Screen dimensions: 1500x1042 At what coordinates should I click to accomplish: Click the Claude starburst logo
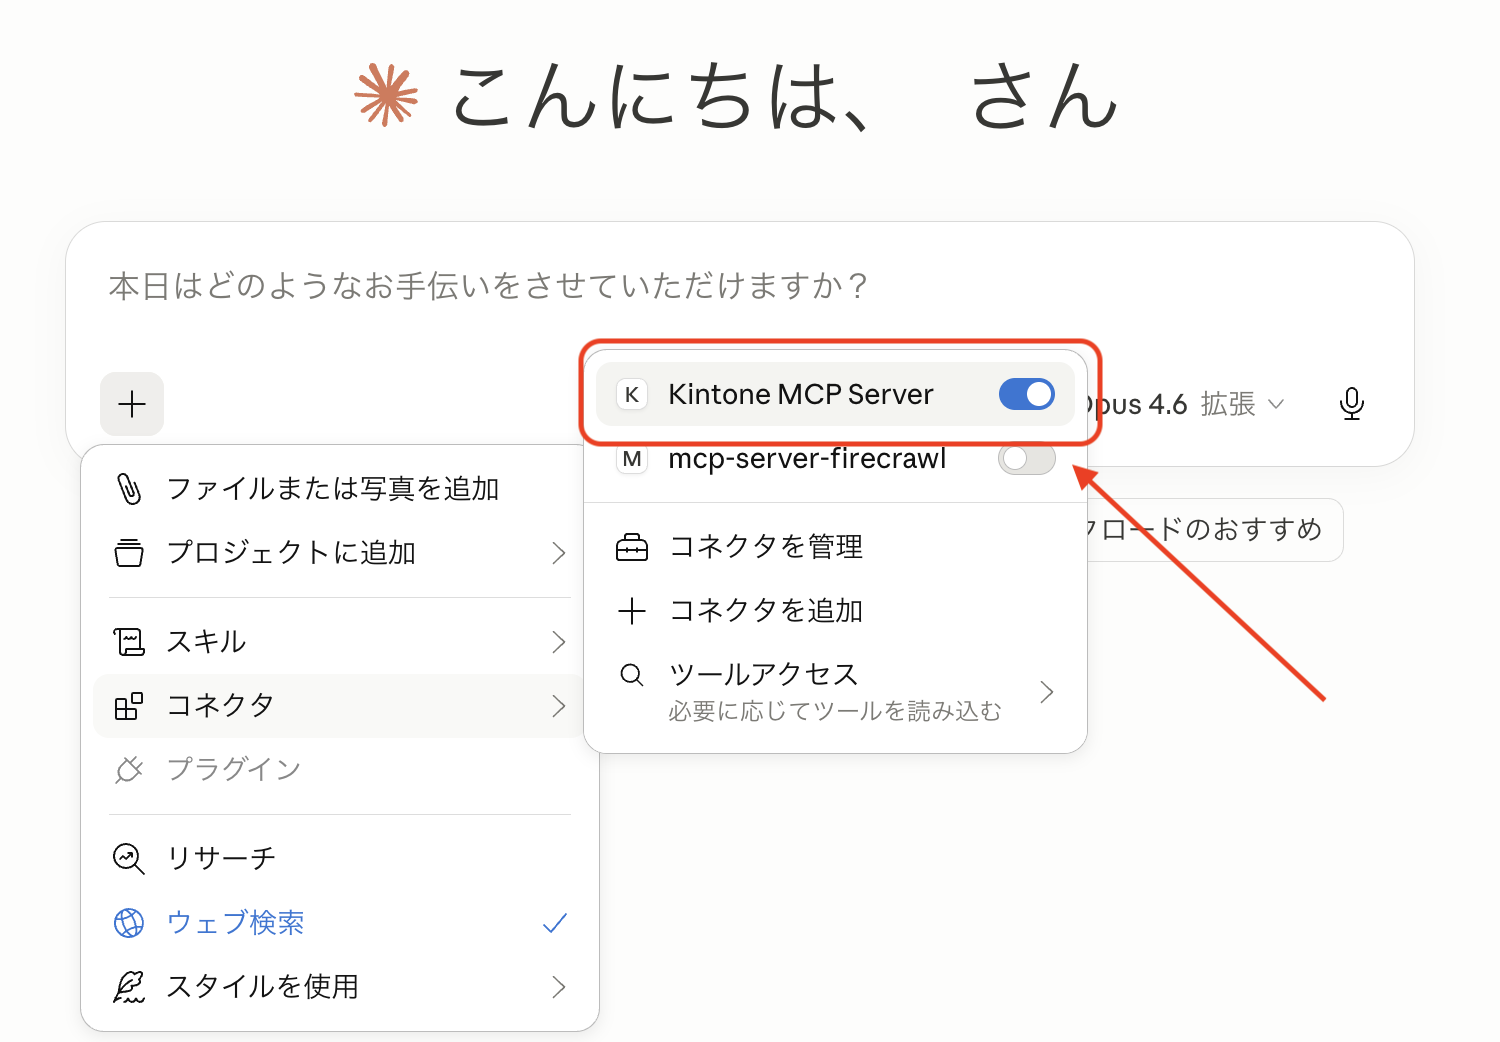pyautogui.click(x=386, y=95)
